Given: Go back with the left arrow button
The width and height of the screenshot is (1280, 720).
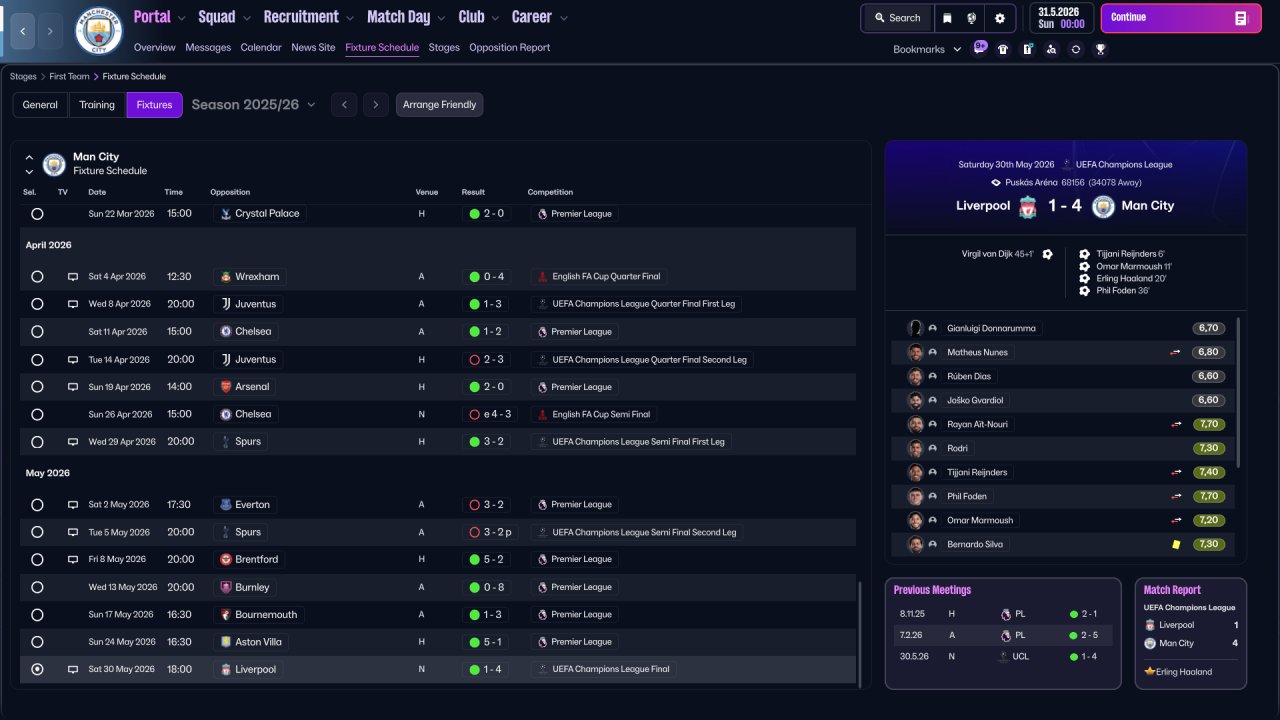Looking at the screenshot, I should (22, 31).
